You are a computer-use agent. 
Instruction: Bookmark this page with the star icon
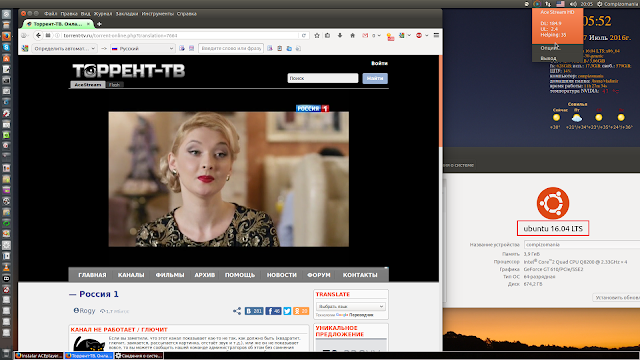click(317, 36)
